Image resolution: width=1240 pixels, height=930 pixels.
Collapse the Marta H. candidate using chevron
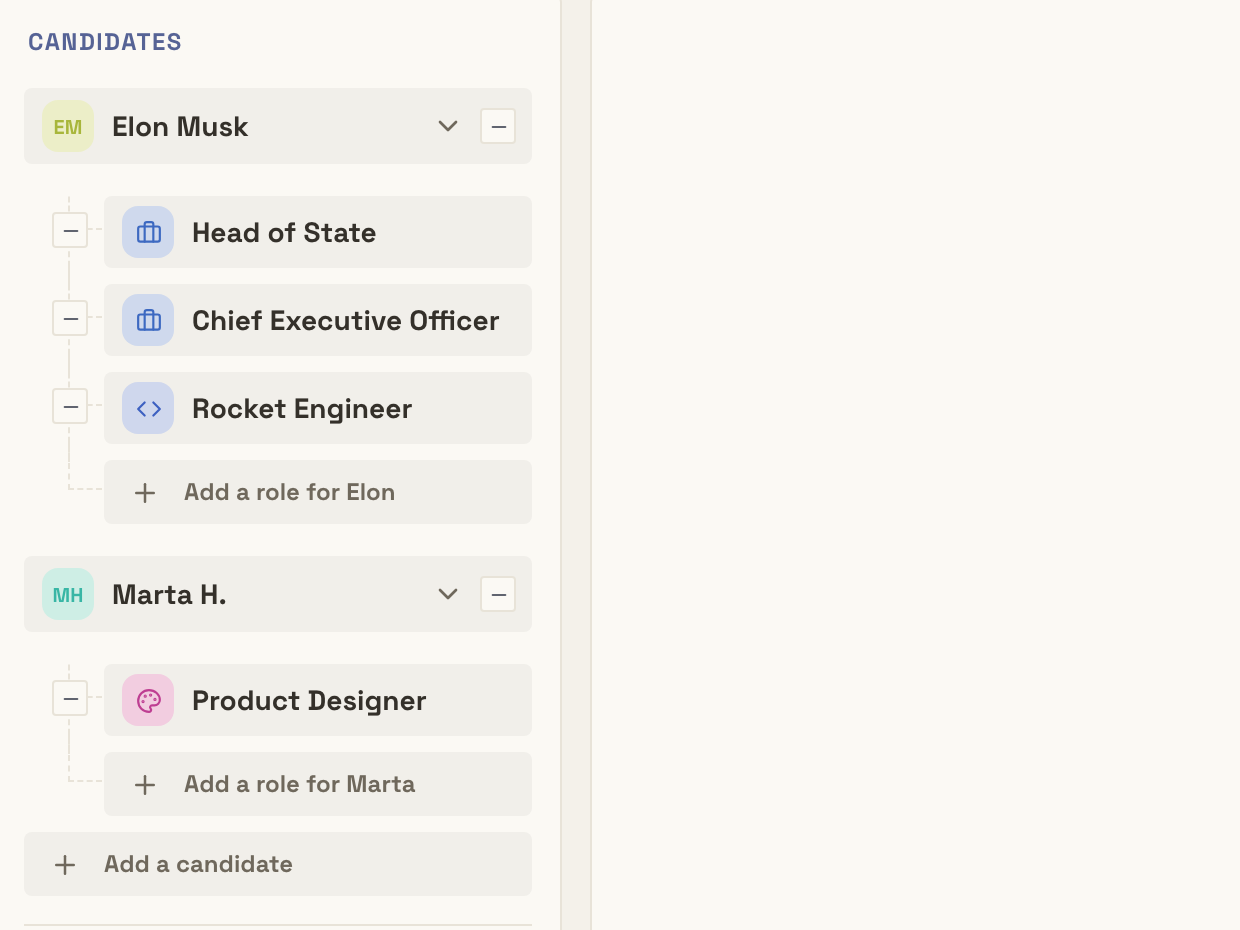click(448, 594)
